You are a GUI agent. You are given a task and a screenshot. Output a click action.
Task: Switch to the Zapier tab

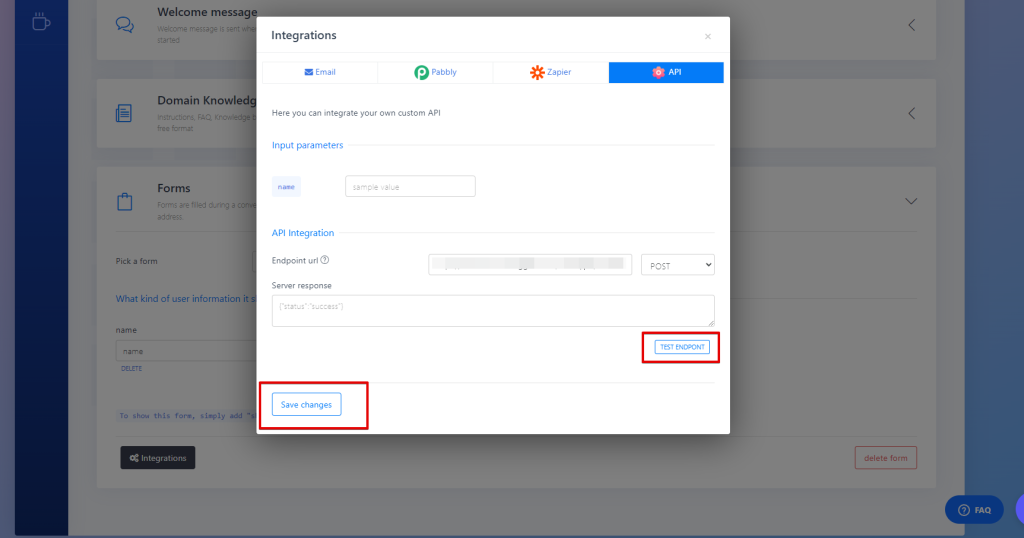[550, 72]
